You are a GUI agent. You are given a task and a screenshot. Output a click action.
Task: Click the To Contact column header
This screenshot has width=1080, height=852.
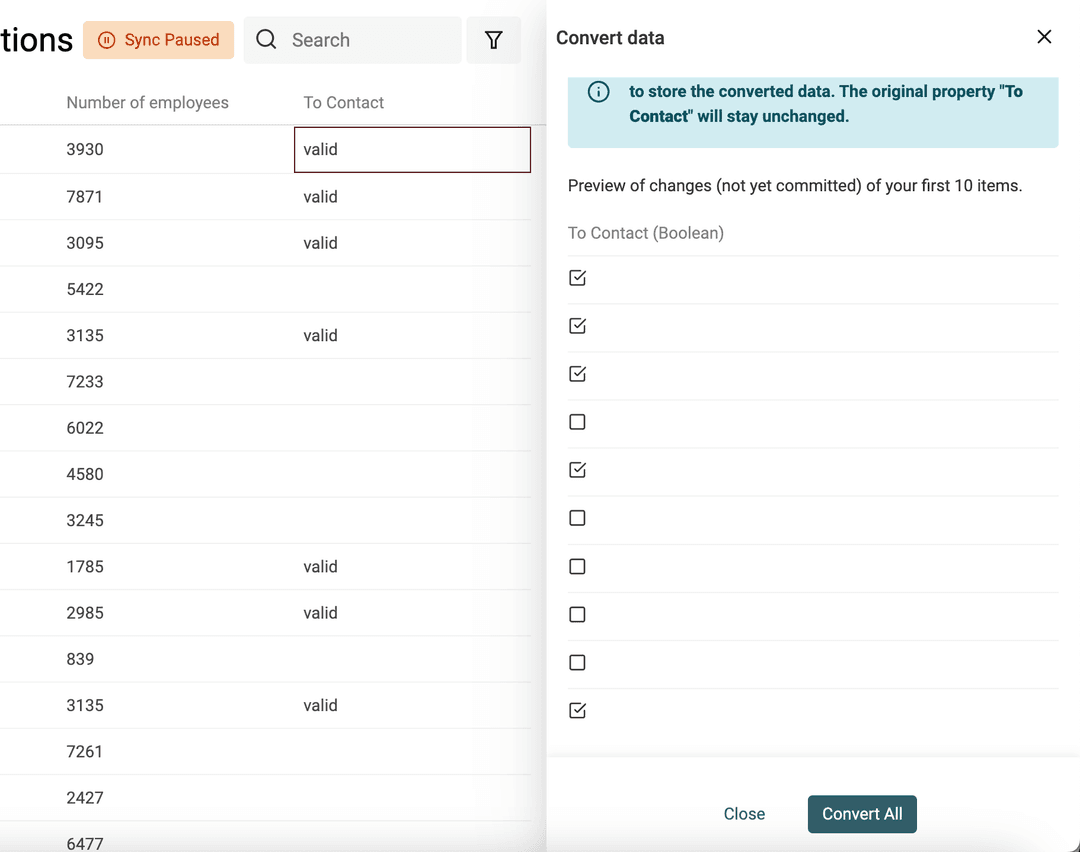pos(344,102)
